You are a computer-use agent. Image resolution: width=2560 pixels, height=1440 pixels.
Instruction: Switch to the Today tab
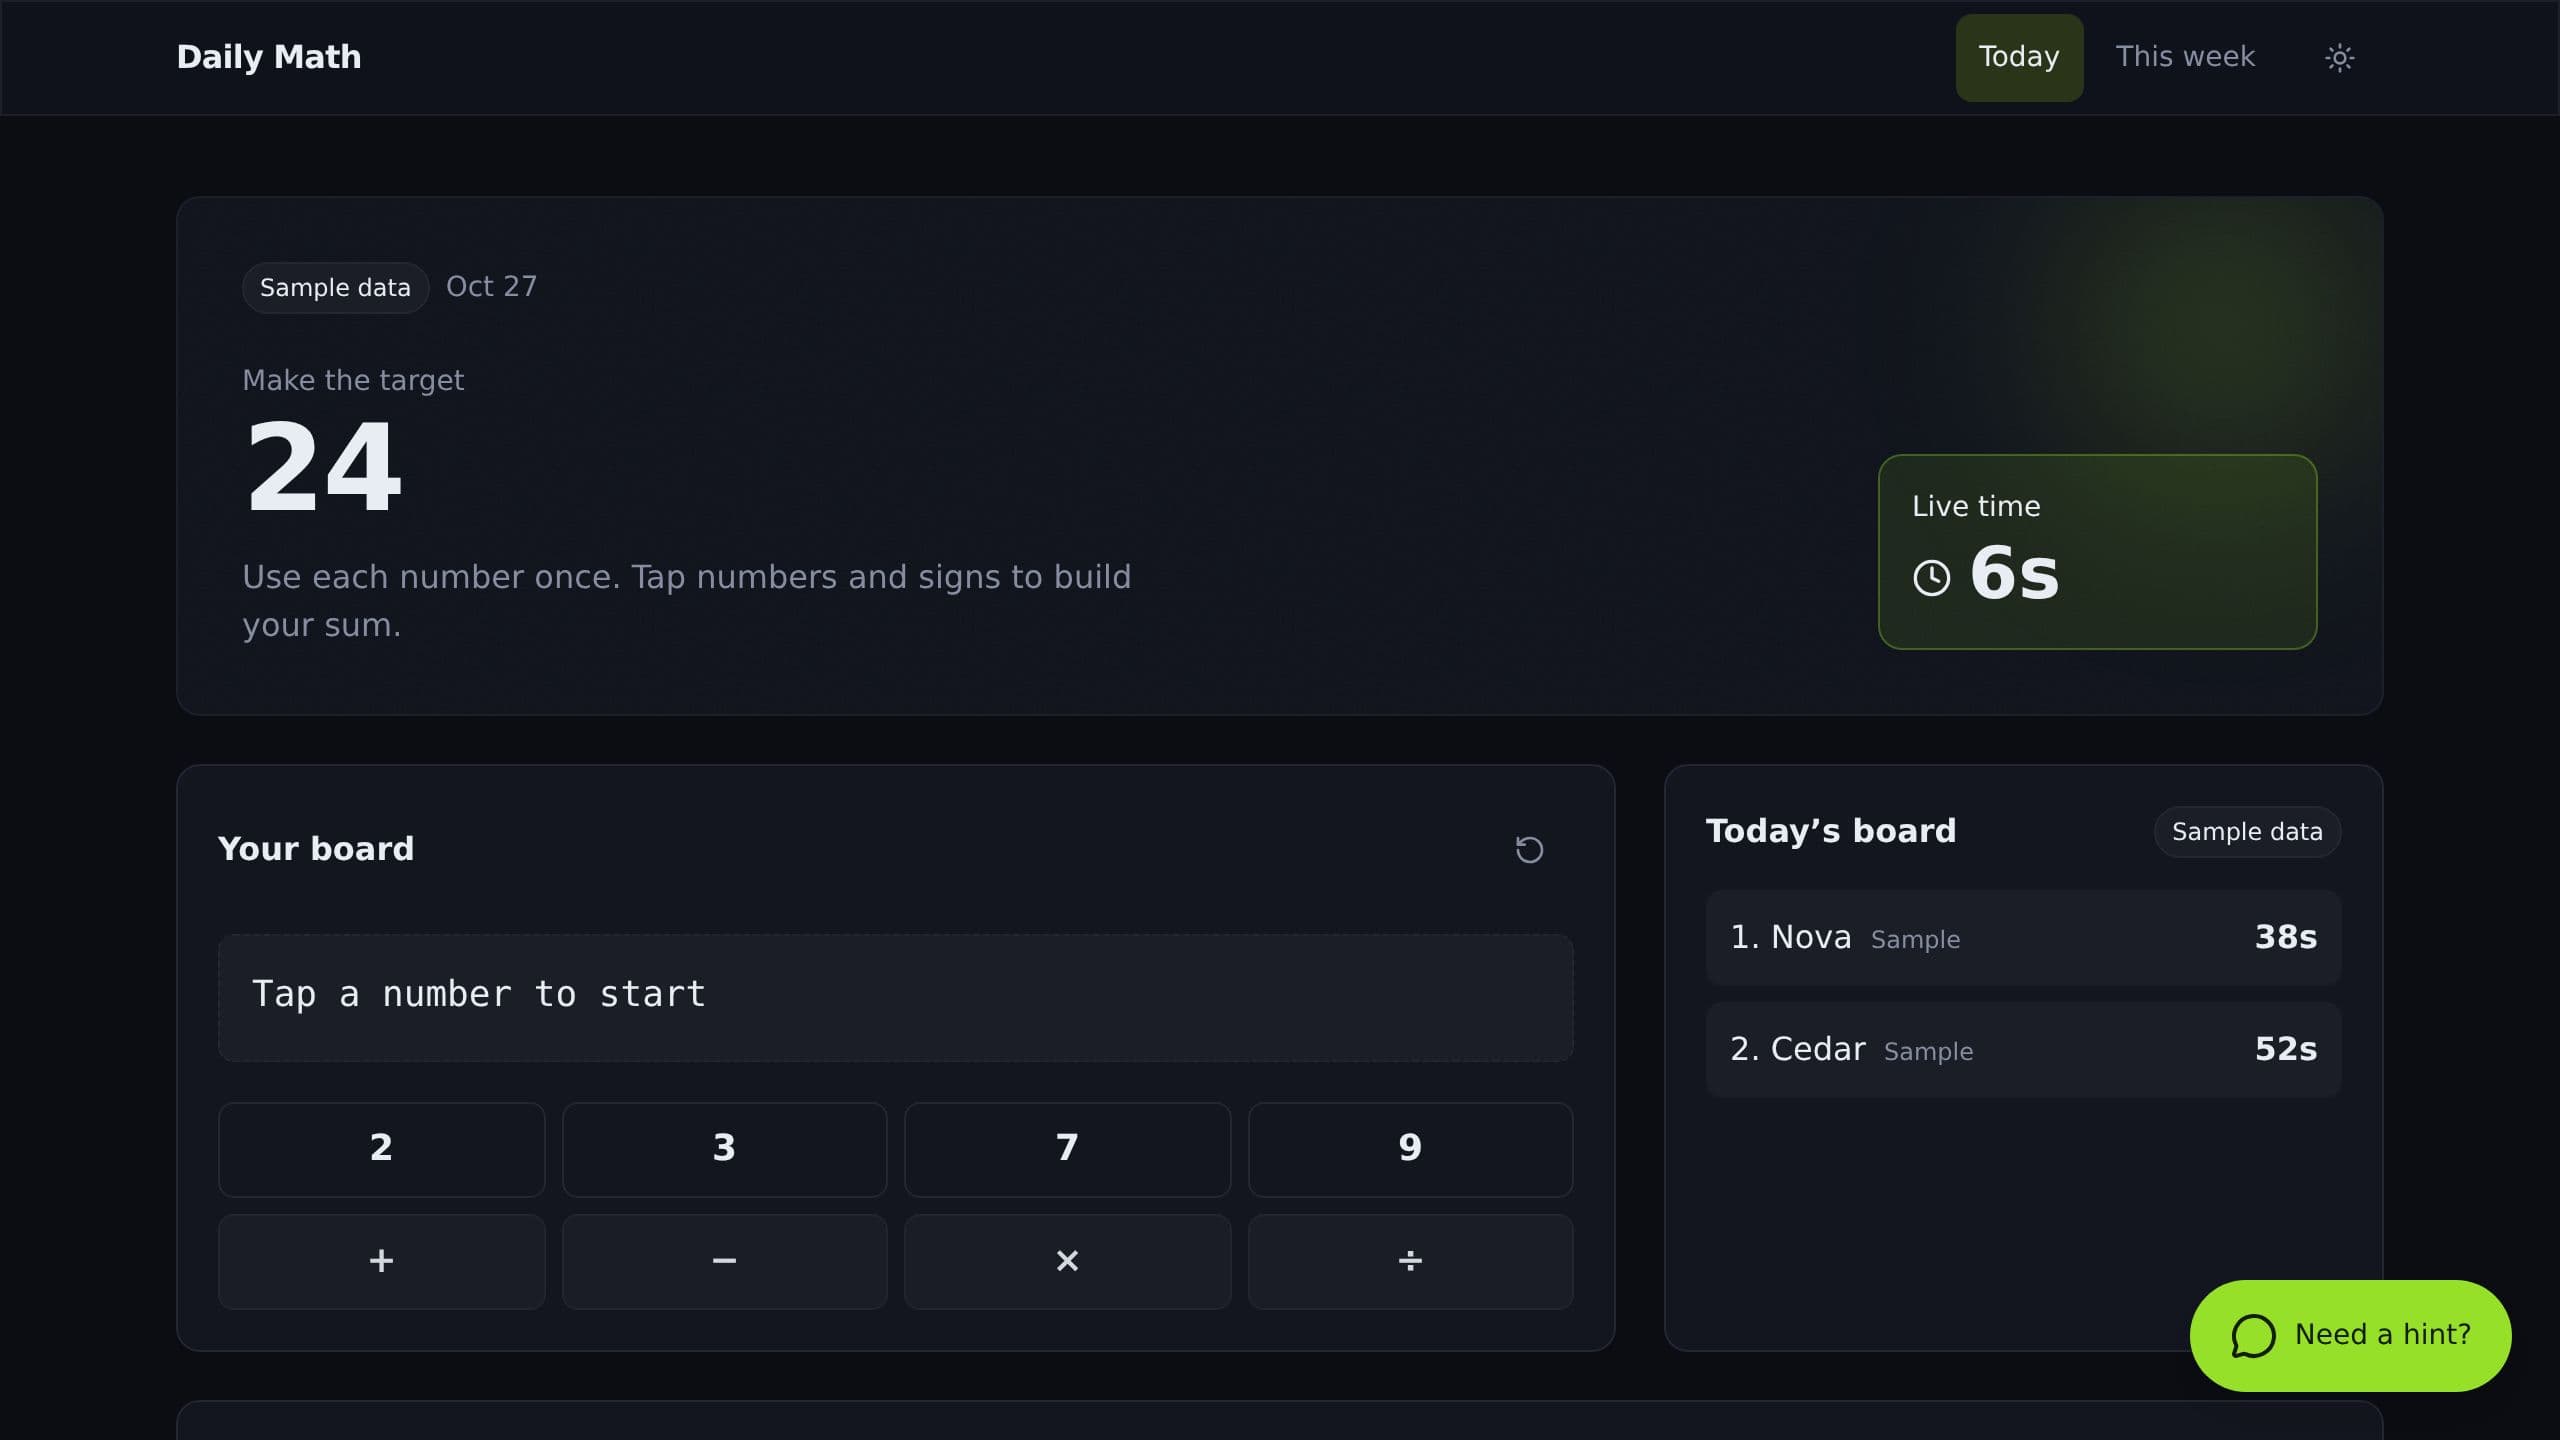2019,57
